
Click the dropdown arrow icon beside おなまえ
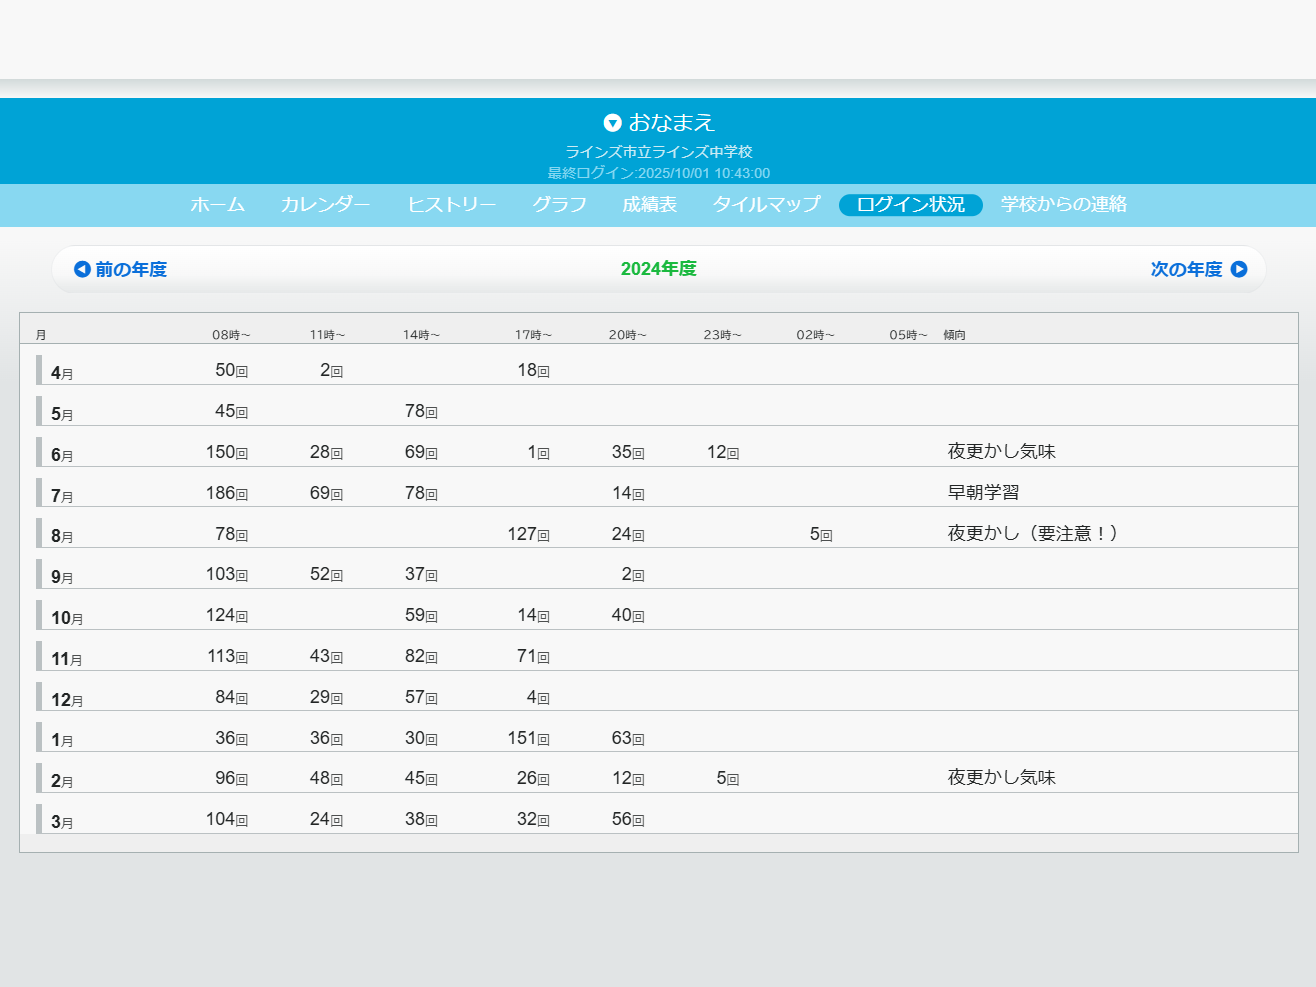coord(613,123)
